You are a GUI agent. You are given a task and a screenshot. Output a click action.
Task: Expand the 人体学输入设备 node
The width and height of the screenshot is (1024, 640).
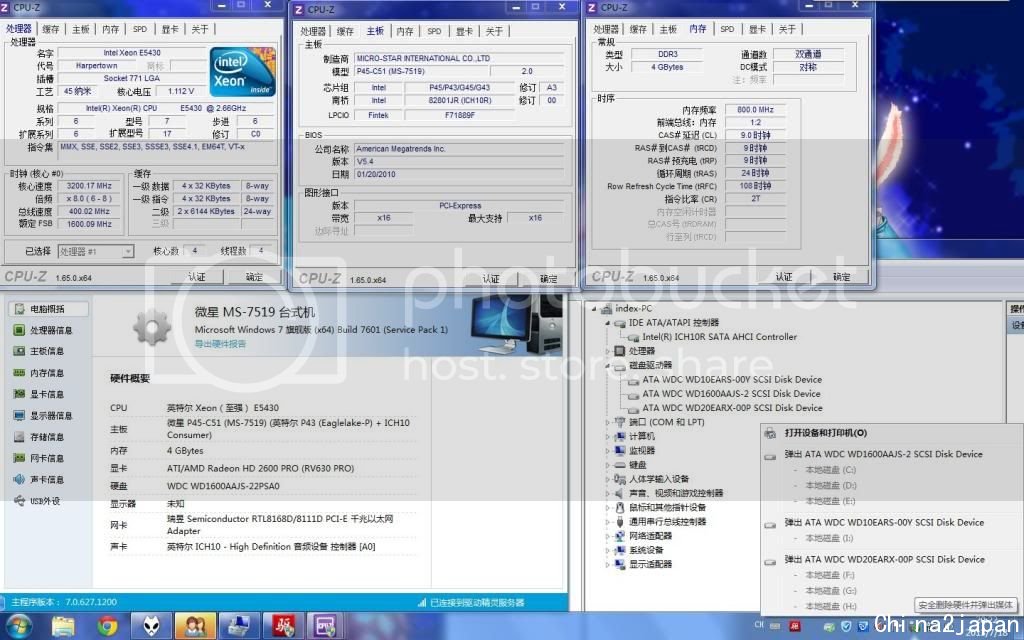point(607,479)
